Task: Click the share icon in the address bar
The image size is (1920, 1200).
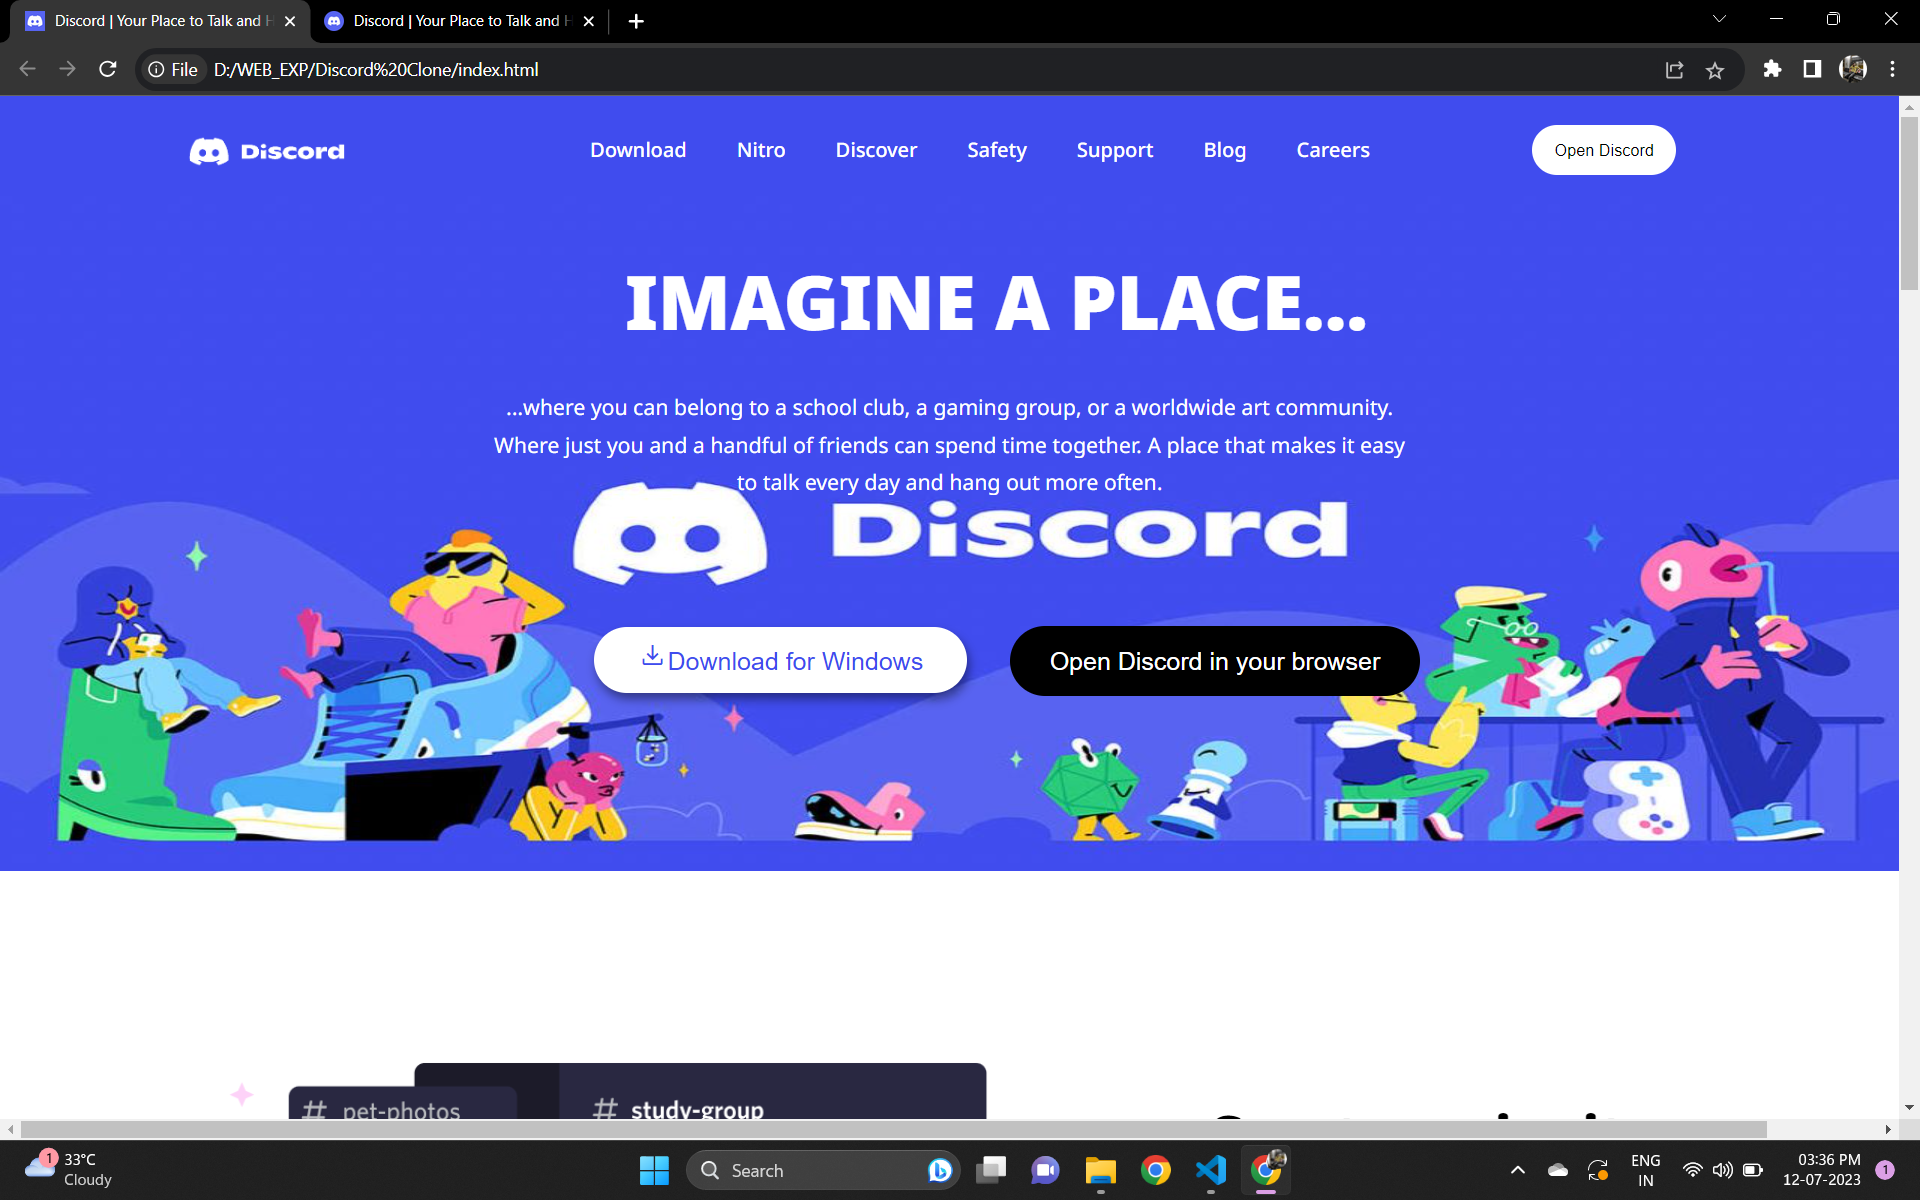Action: point(1675,69)
